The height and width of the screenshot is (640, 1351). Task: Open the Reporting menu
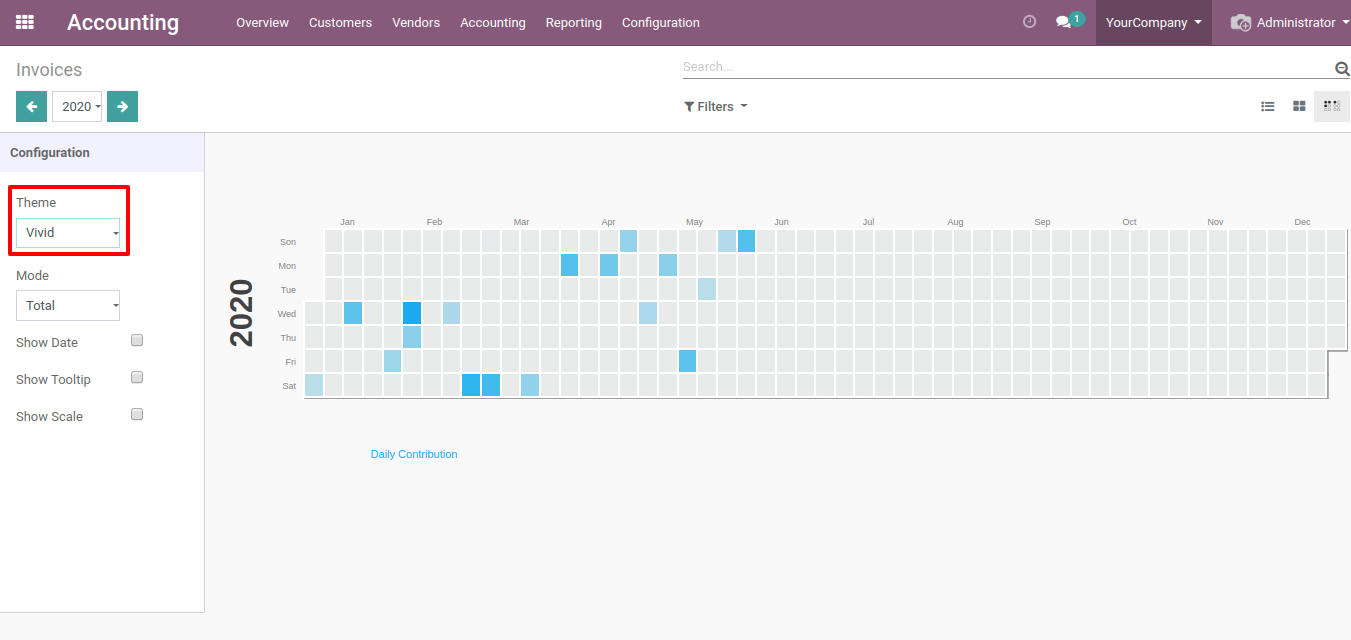pos(573,22)
